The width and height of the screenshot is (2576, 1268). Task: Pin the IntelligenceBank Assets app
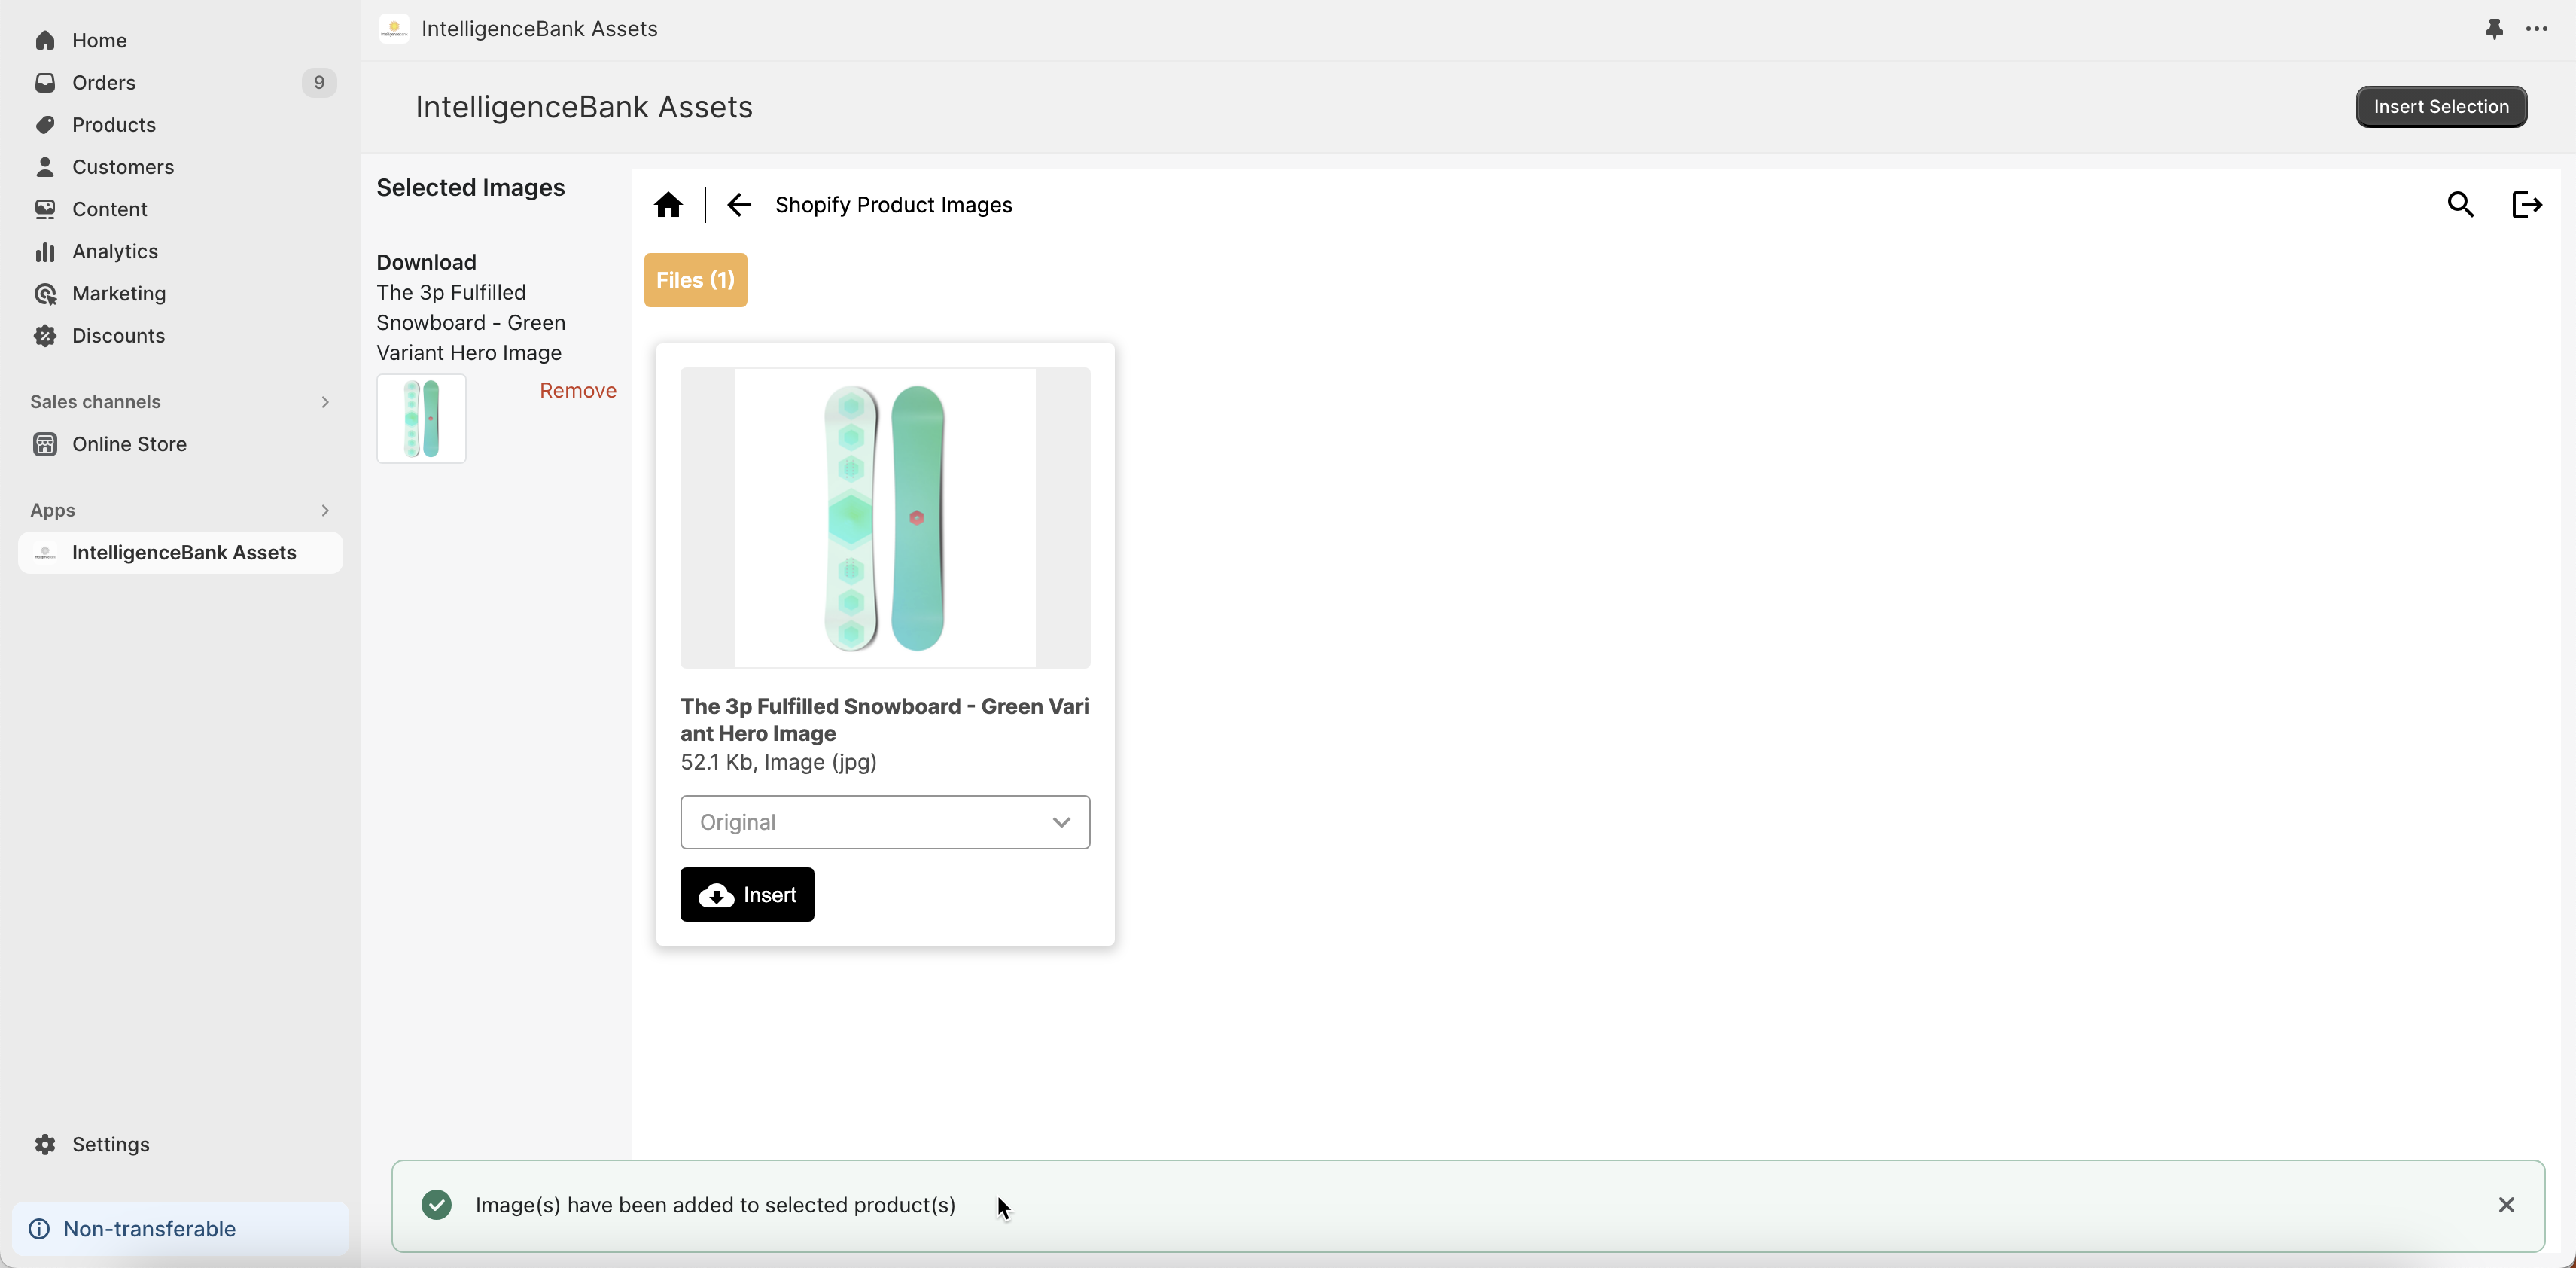coord(2494,29)
